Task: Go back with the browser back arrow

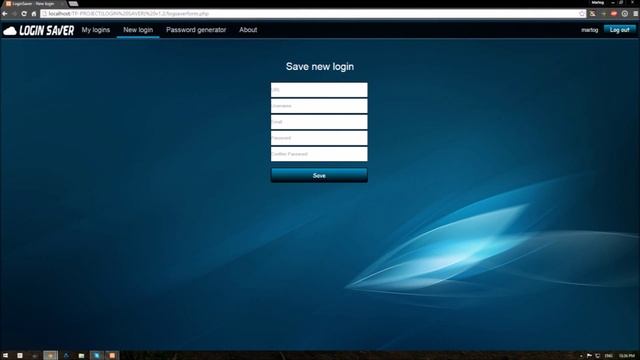Action: (5, 13)
